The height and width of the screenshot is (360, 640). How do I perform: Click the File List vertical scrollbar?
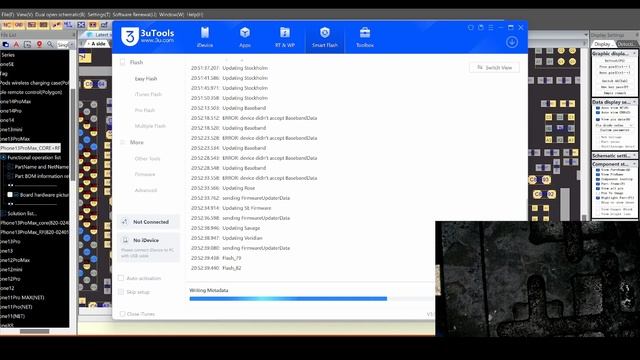[73, 135]
